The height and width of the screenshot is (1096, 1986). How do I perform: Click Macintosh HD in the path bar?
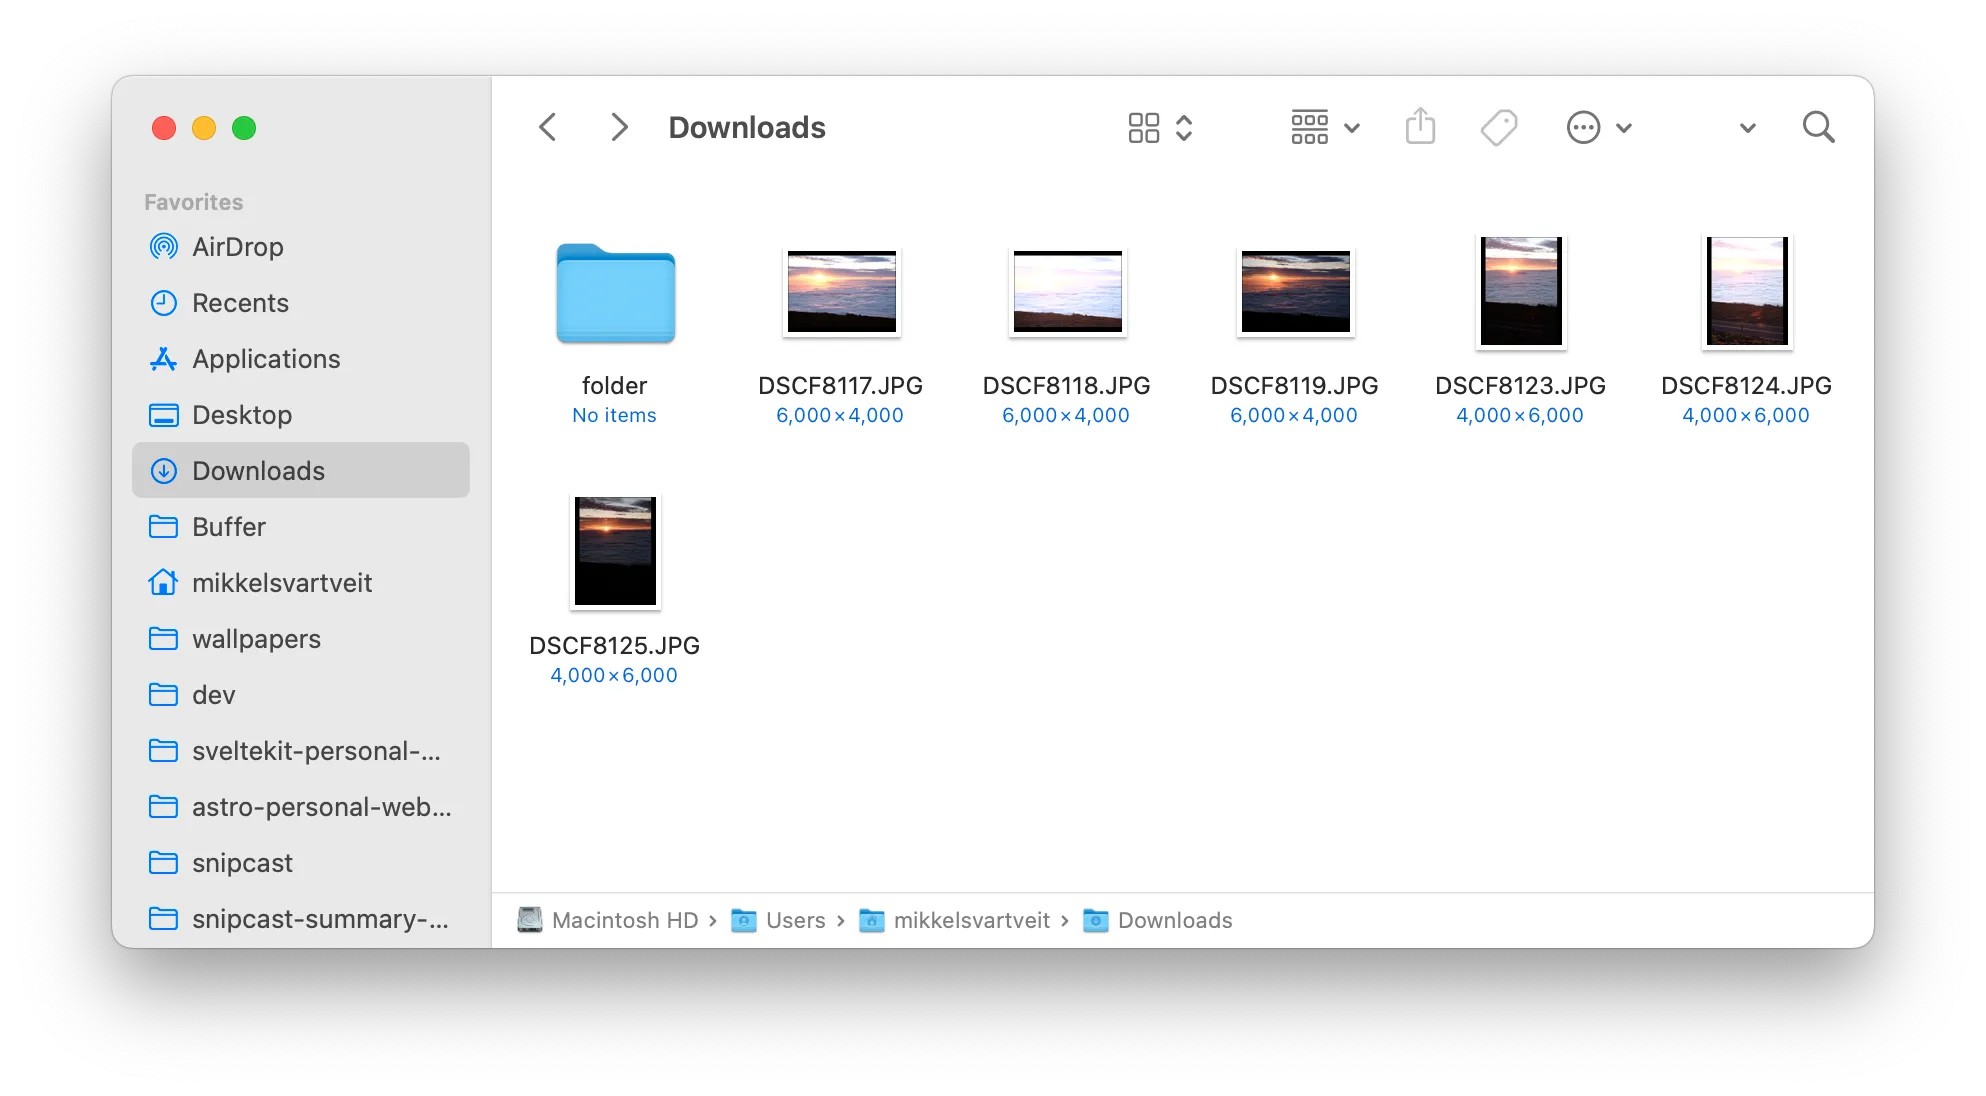[x=626, y=920]
